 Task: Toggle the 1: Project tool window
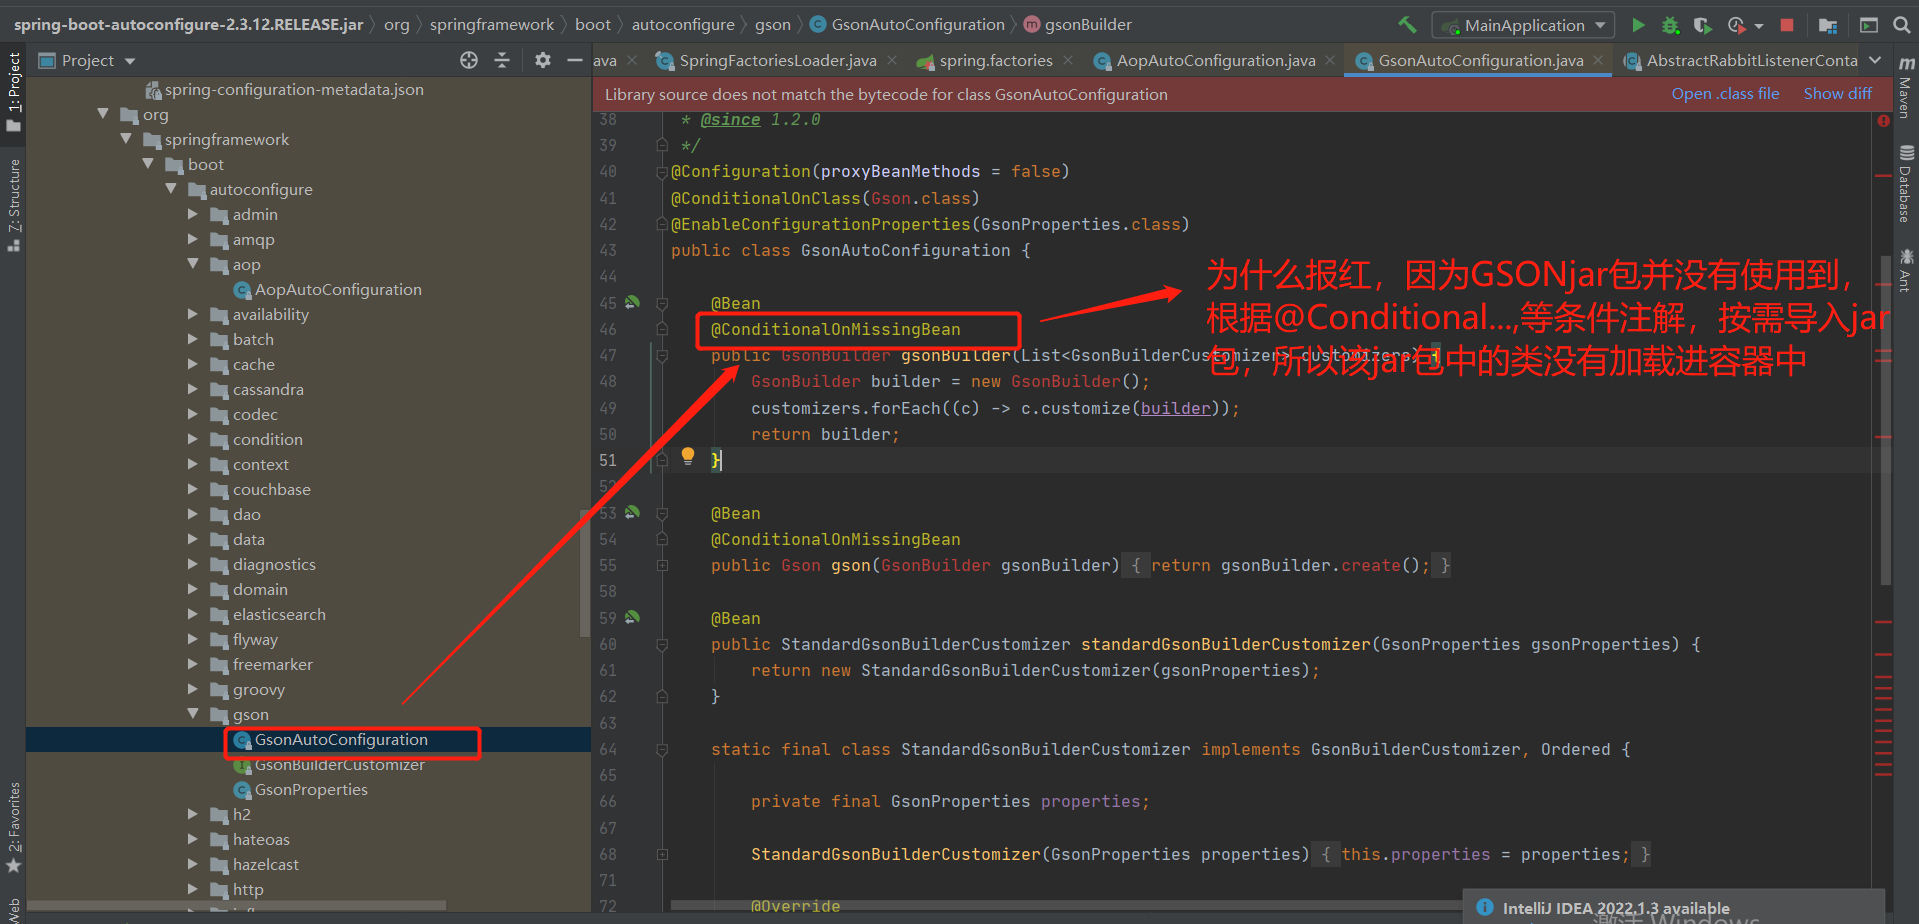click(x=13, y=92)
